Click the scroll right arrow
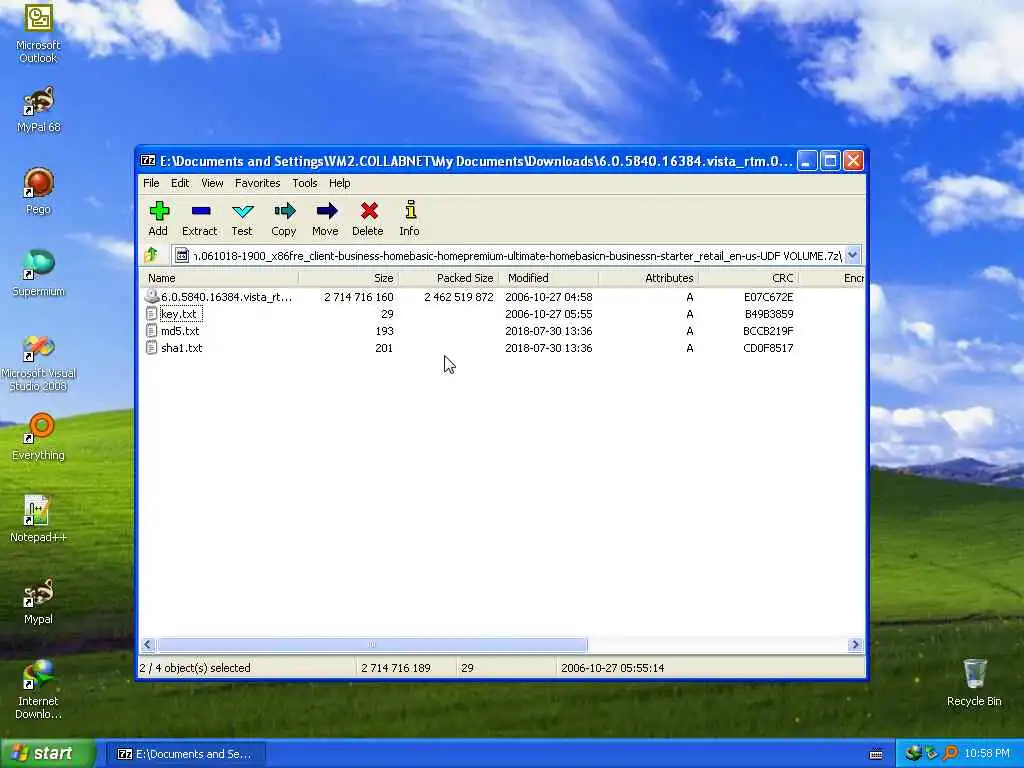This screenshot has height=768, width=1024. pyautogui.click(x=856, y=645)
